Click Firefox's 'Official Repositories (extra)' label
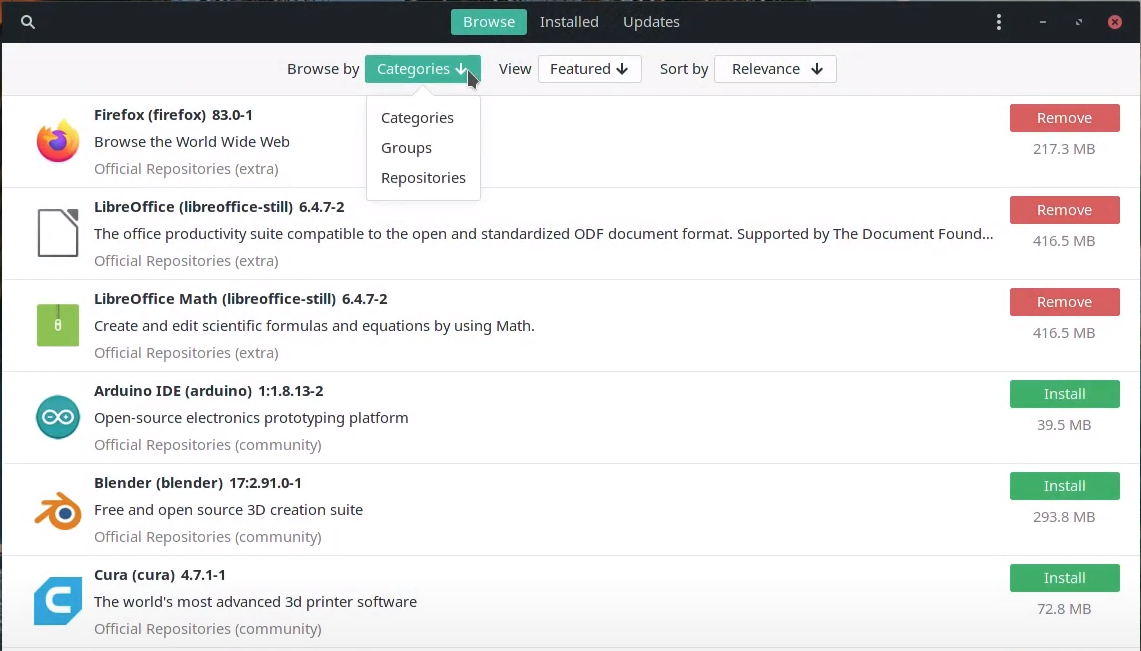The image size is (1141, 651). [186, 169]
